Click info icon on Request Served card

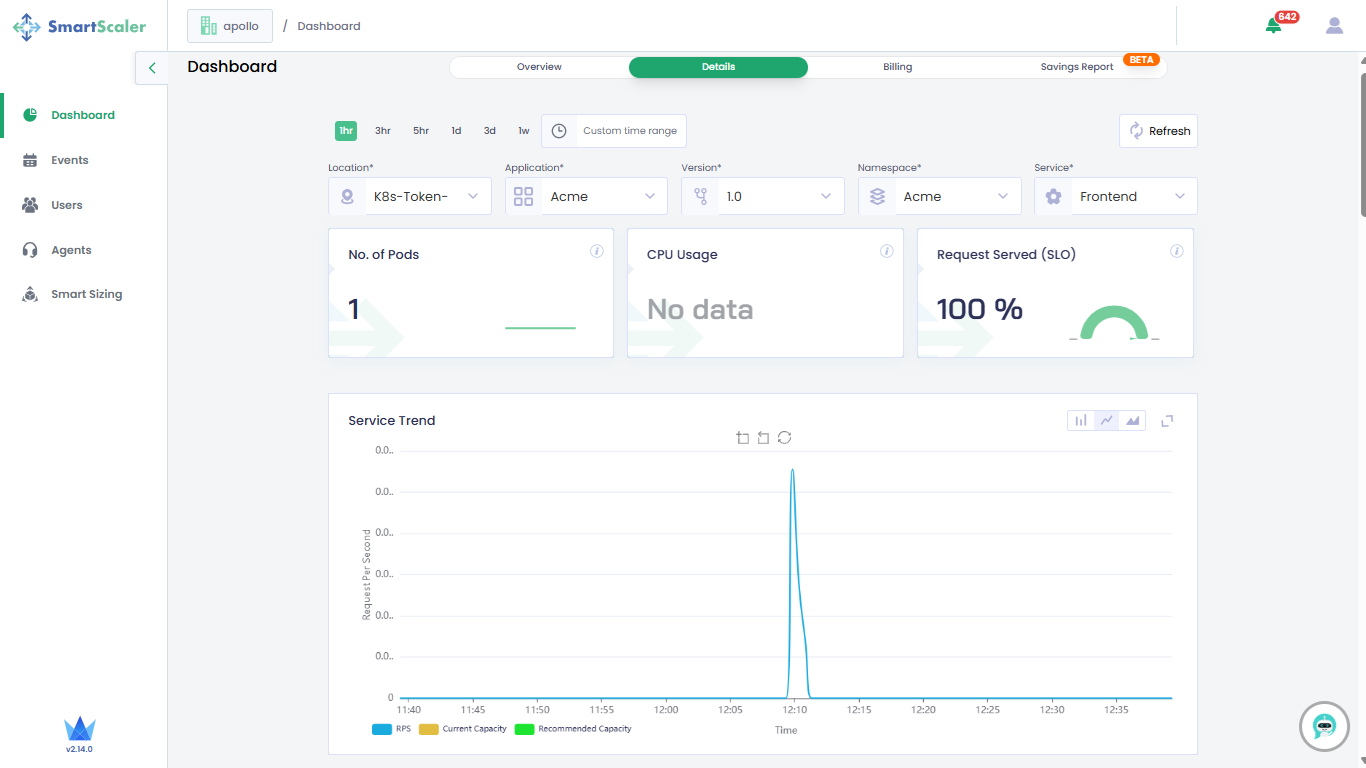point(1177,251)
